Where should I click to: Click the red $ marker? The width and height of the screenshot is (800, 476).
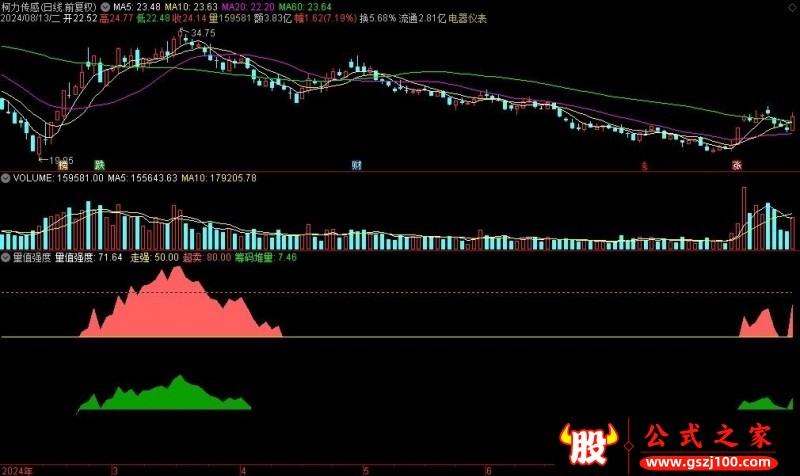coord(644,166)
